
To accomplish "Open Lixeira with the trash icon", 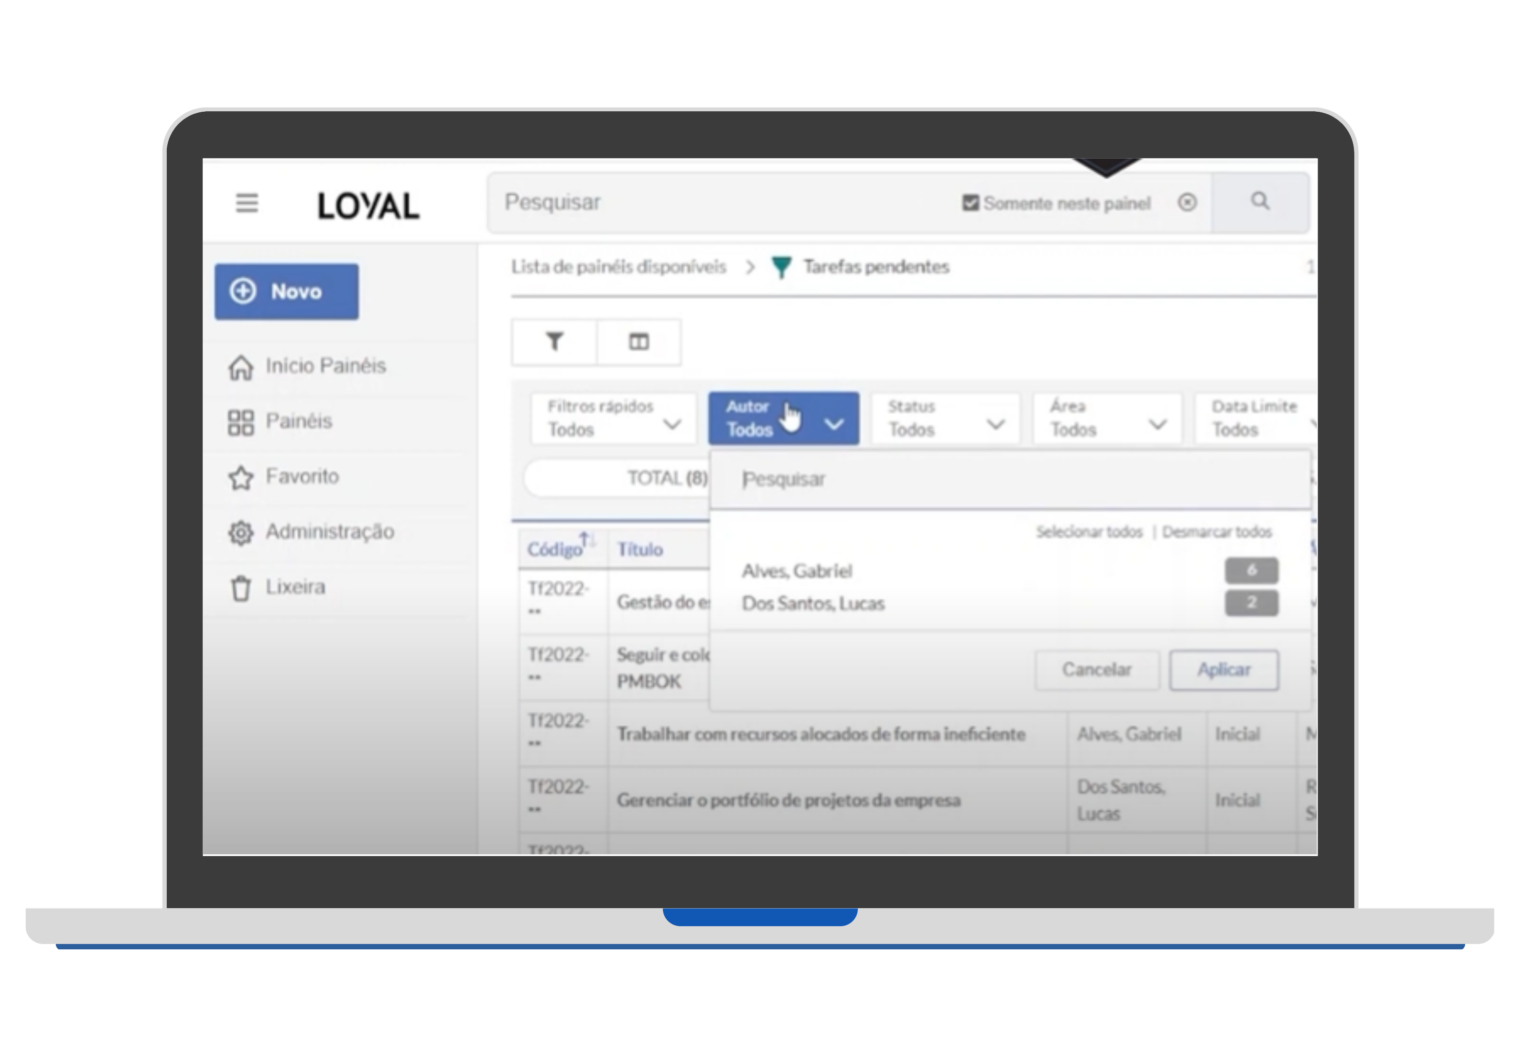I will (240, 588).
